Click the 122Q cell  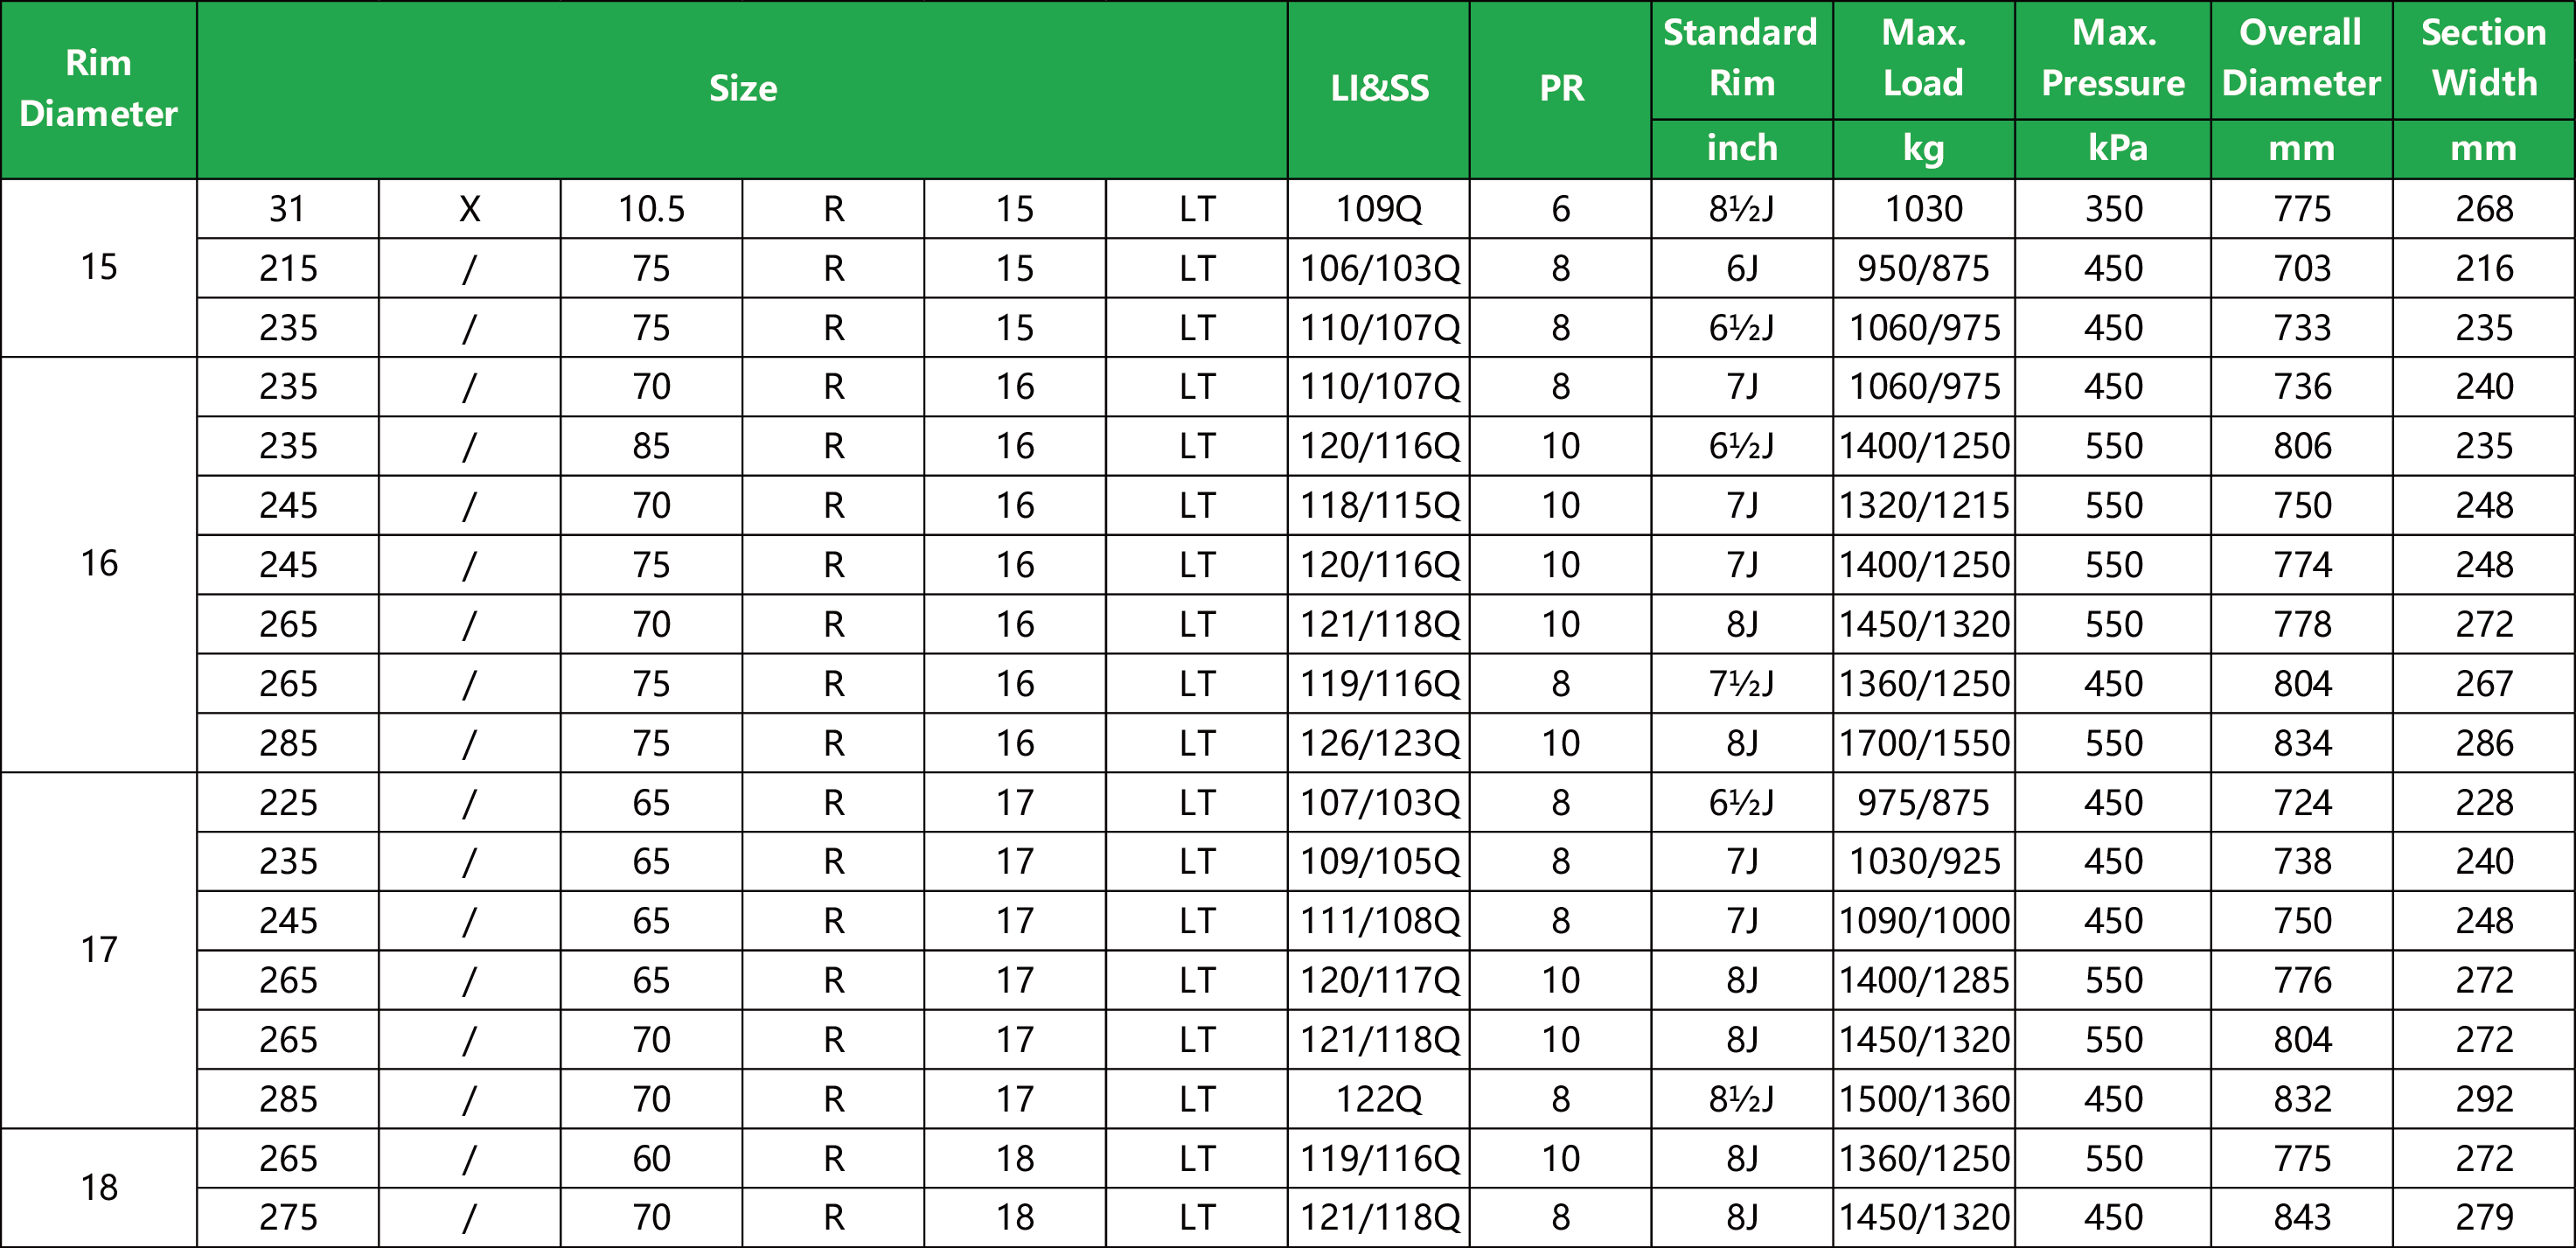tap(1379, 1099)
